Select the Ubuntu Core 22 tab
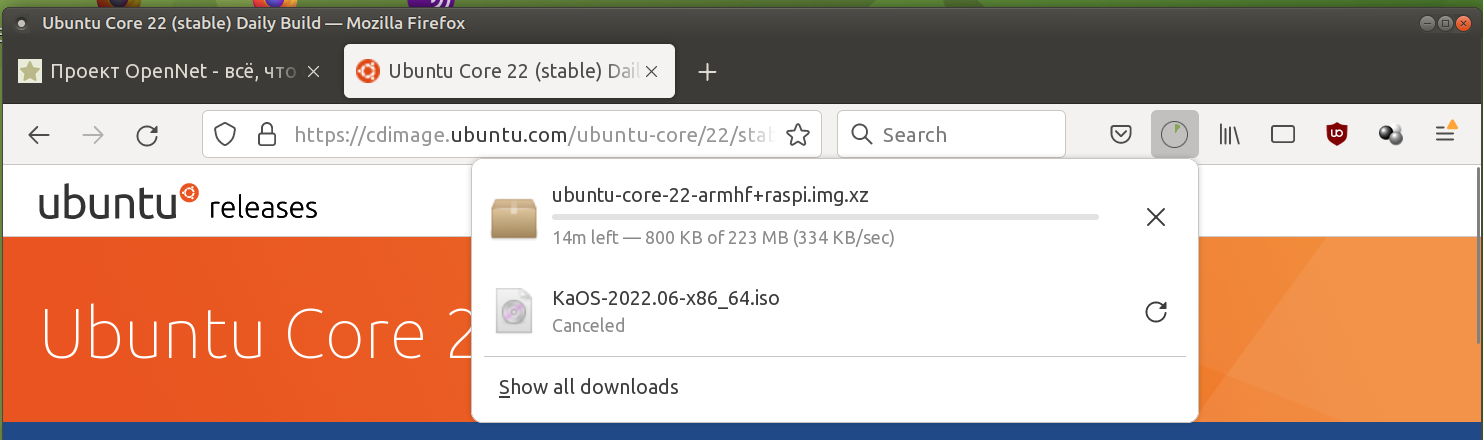1483x440 pixels. (500, 72)
